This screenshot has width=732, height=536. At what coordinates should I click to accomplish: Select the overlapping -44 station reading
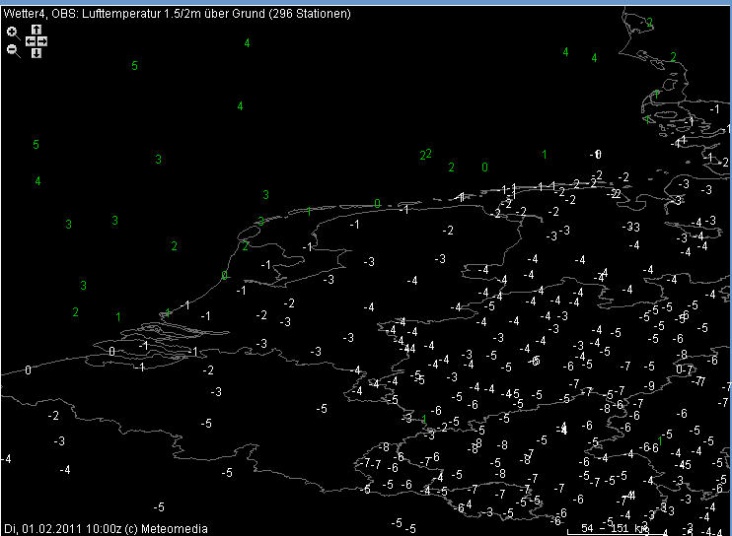408,347
